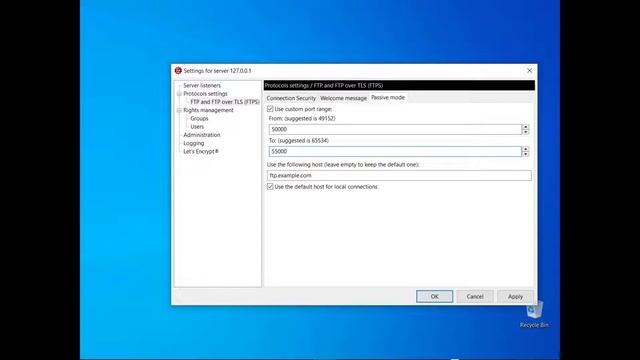Click the Protocols settings / FTP header bar
640x360 pixels.
(399, 85)
